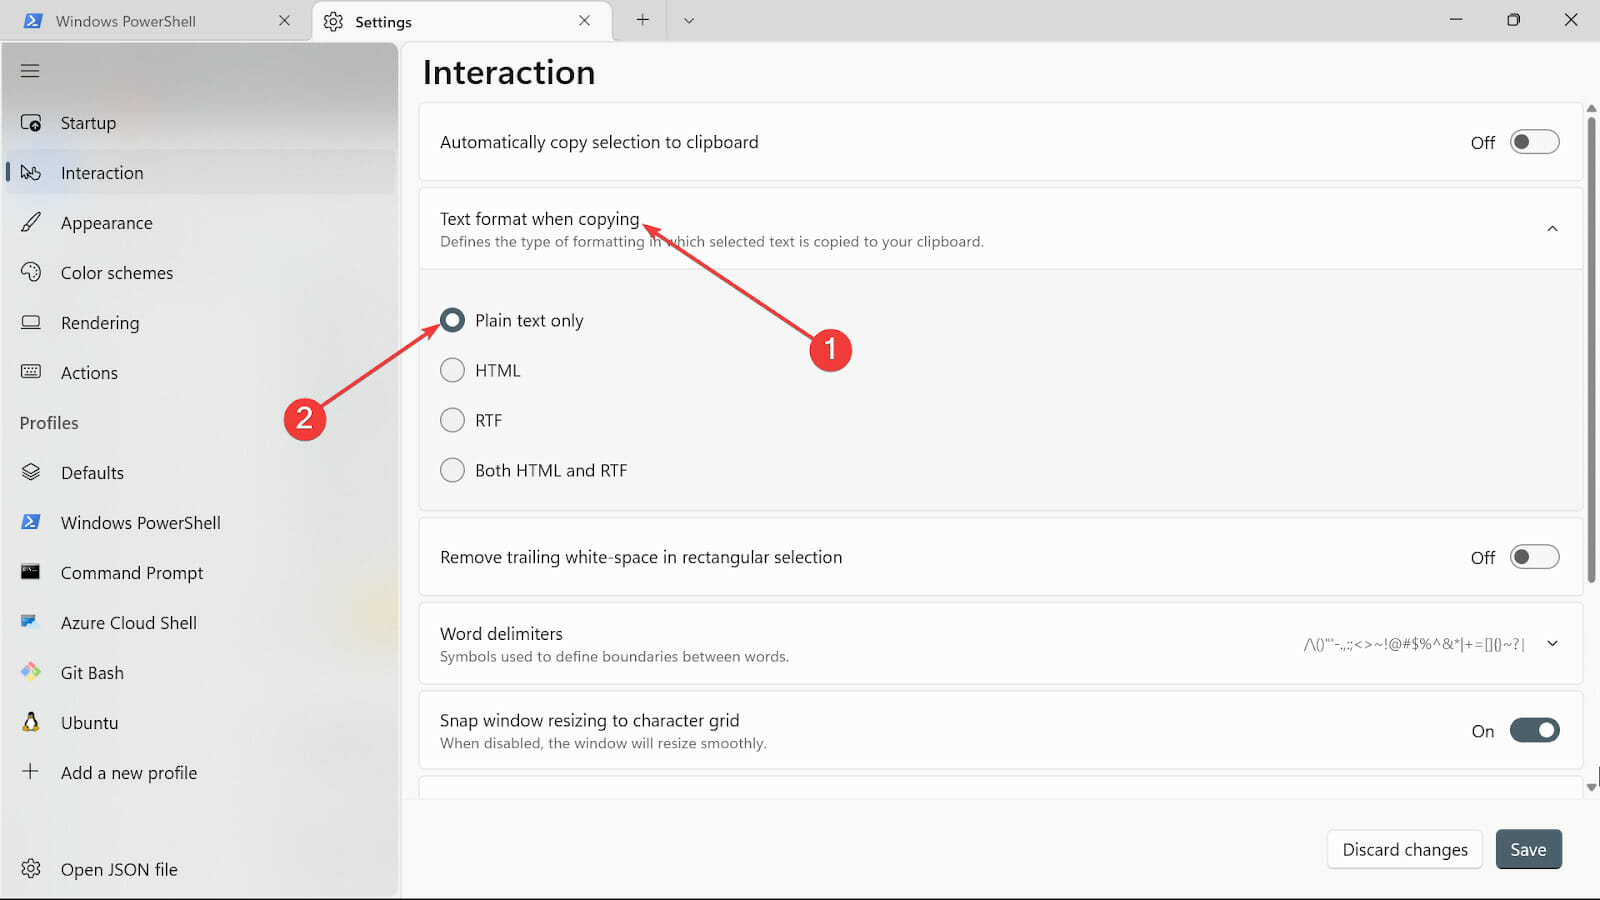Click the Defaults layers icon
Screen dimensions: 1600x900
pos(31,472)
